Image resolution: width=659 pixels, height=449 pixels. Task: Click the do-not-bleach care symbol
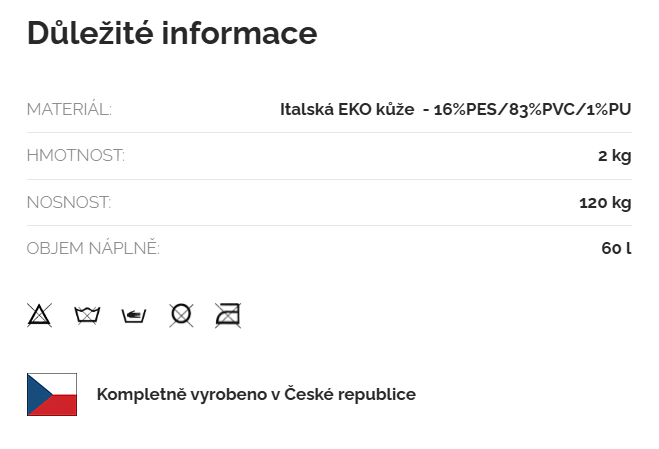39,316
